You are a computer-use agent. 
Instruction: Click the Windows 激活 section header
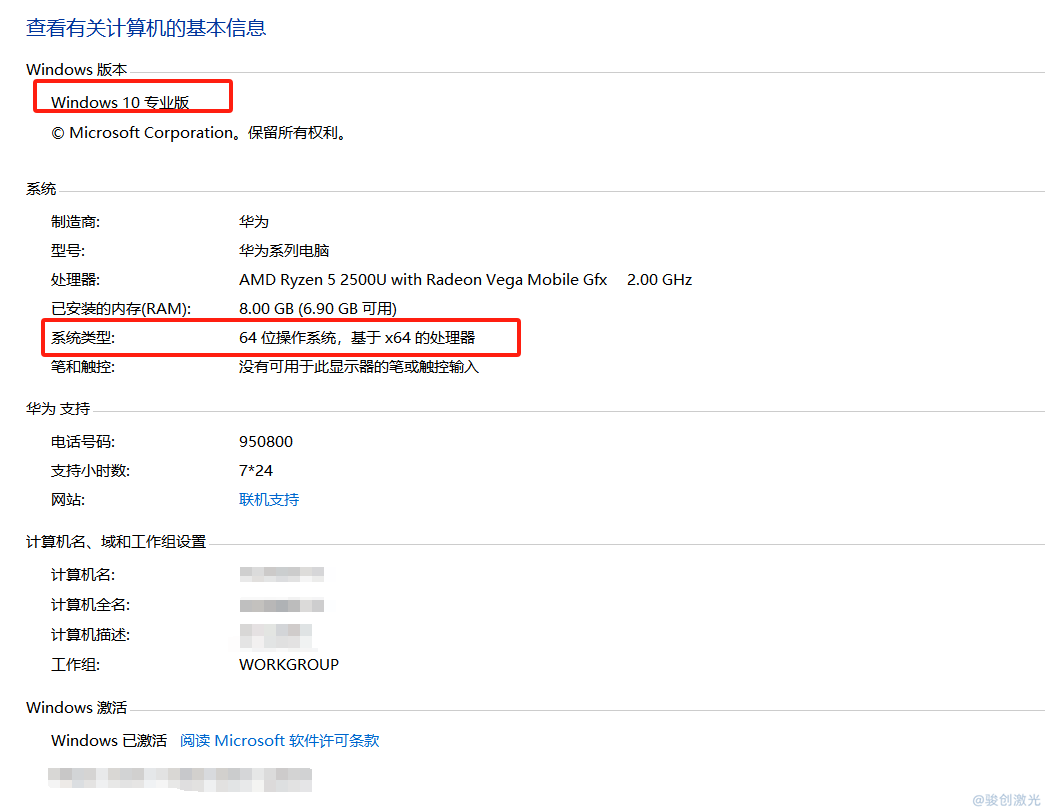tap(77, 707)
